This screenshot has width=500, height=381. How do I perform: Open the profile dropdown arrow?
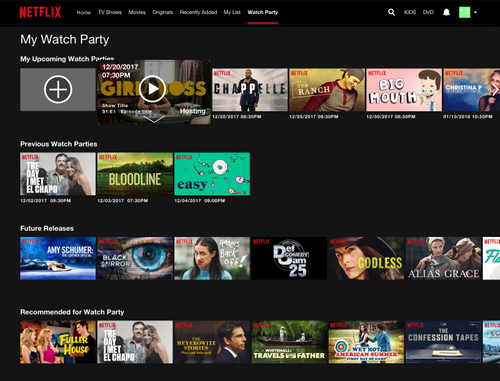(x=475, y=12)
